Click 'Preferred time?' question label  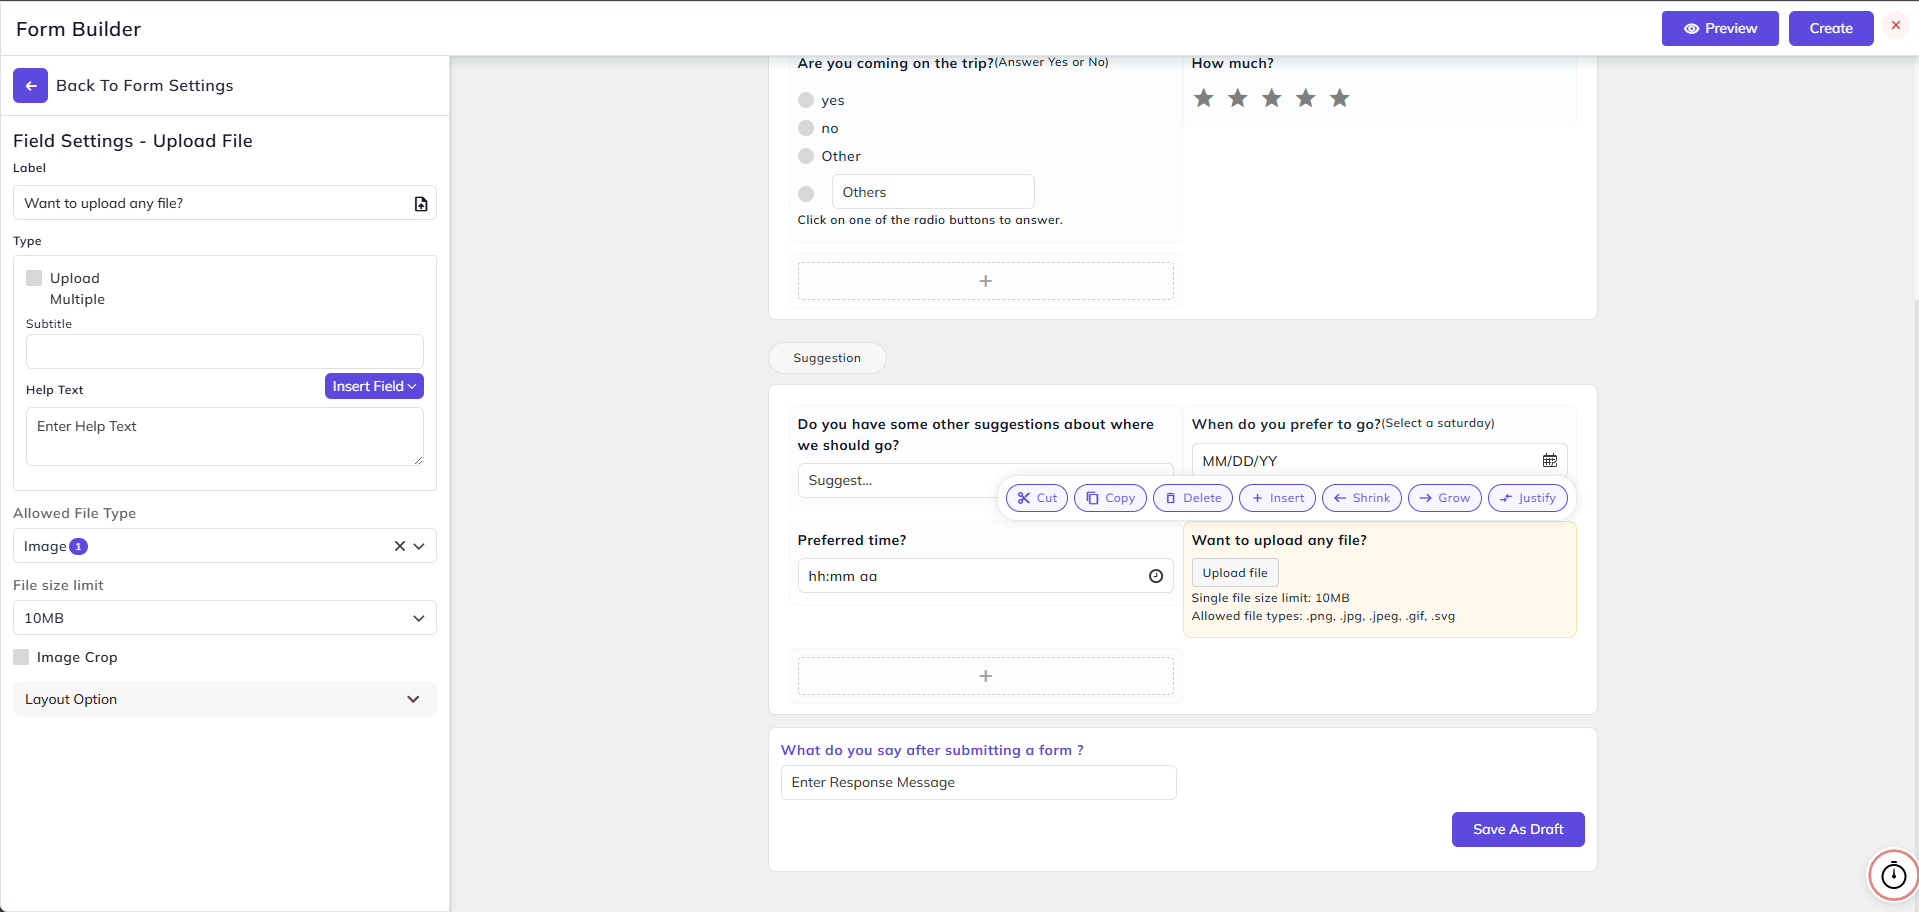coord(852,540)
